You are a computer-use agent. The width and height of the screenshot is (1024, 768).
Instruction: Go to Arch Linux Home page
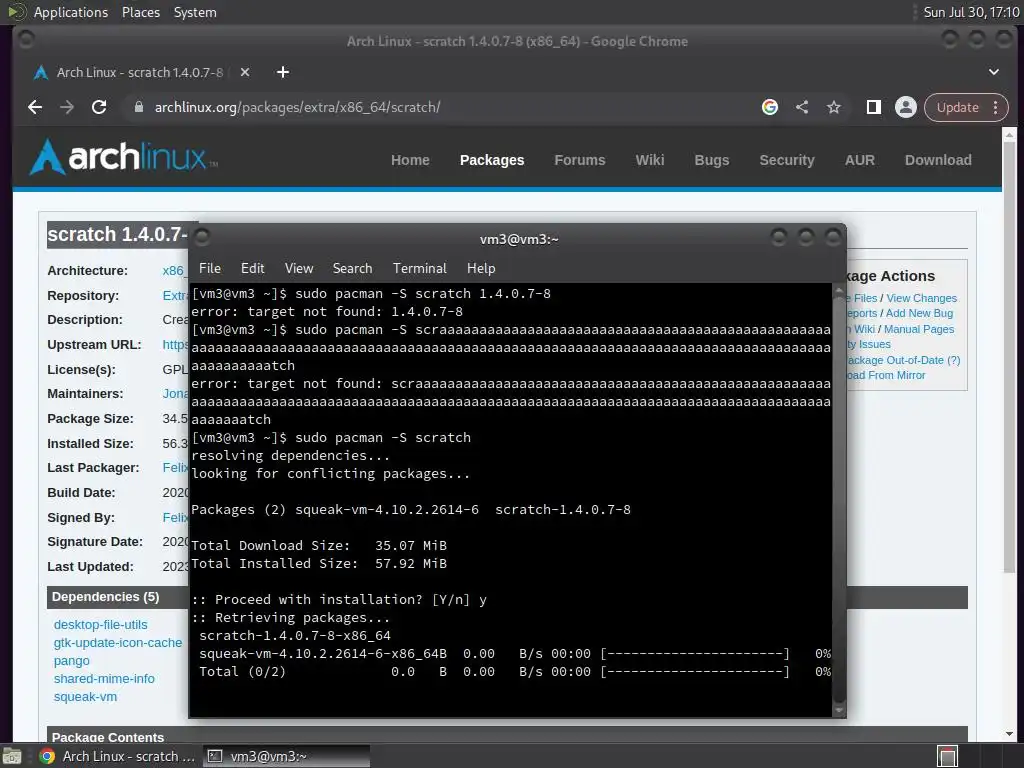pyautogui.click(x=410, y=160)
